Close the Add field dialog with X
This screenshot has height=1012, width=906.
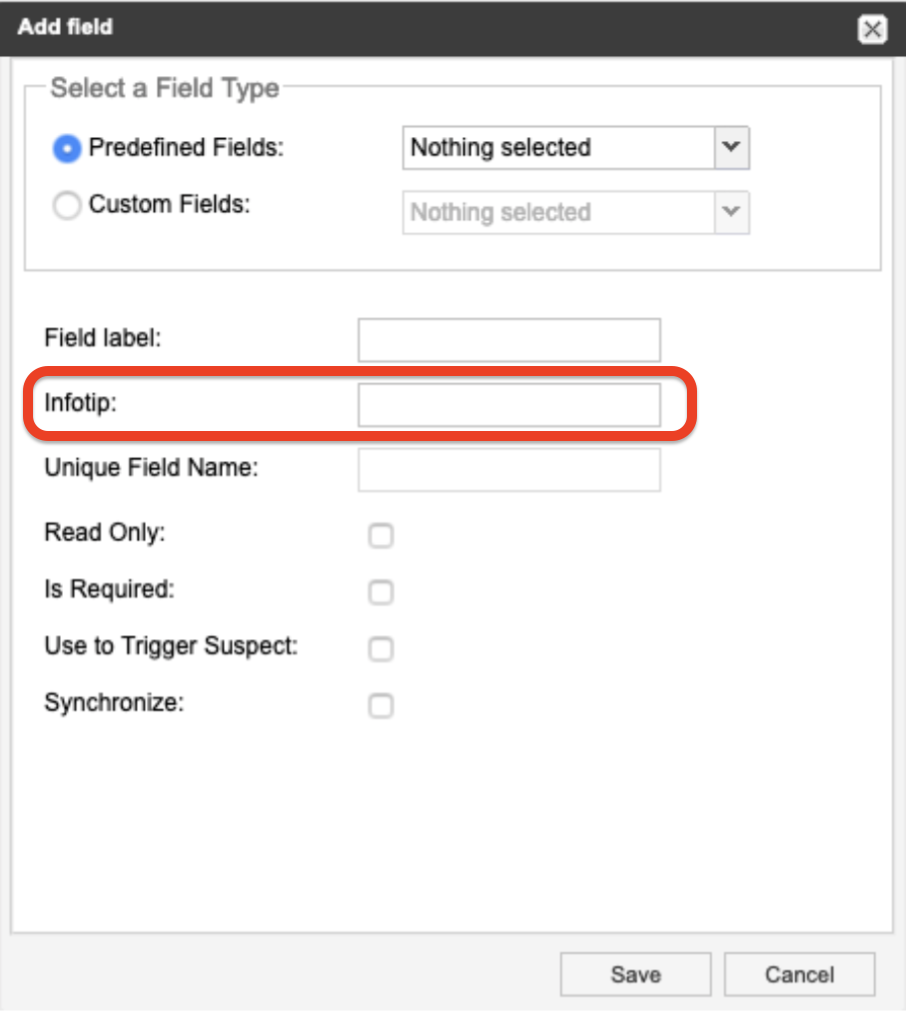872,29
